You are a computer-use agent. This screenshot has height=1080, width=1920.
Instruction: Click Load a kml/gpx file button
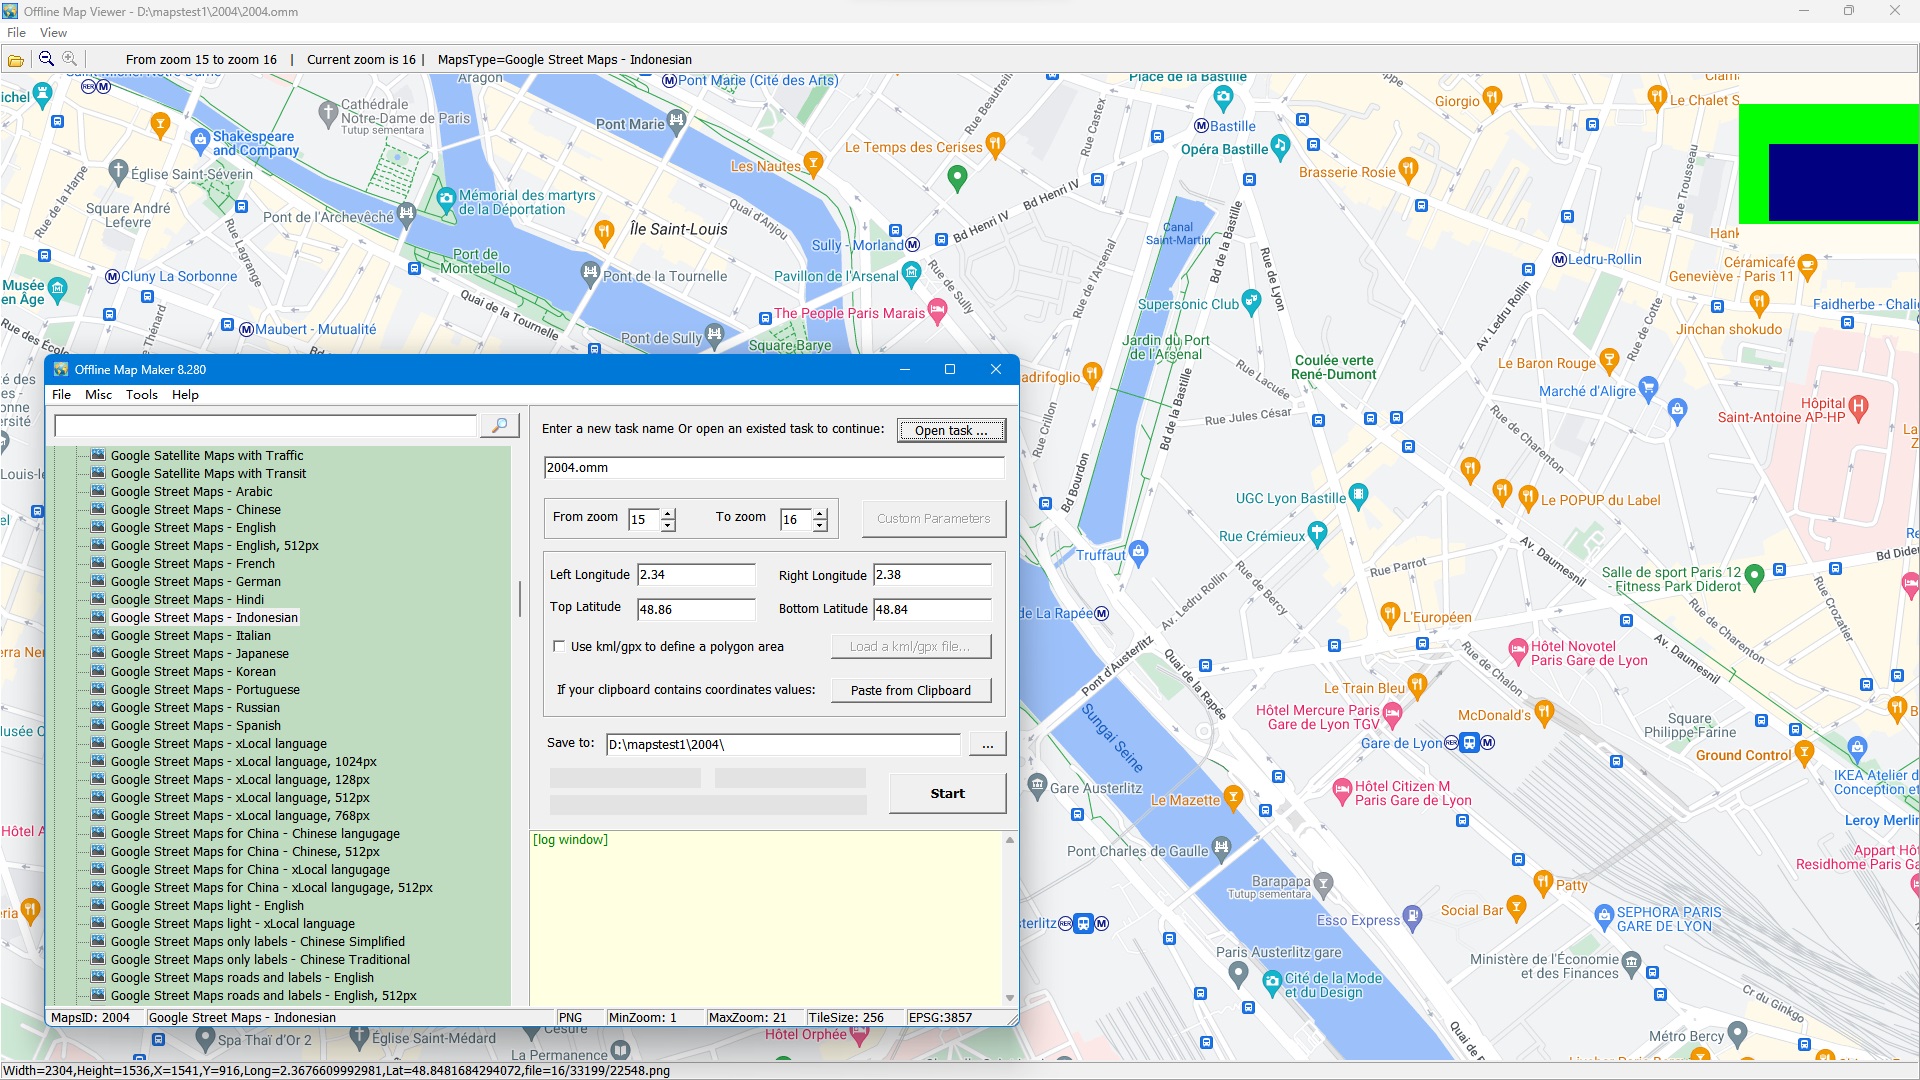click(911, 646)
